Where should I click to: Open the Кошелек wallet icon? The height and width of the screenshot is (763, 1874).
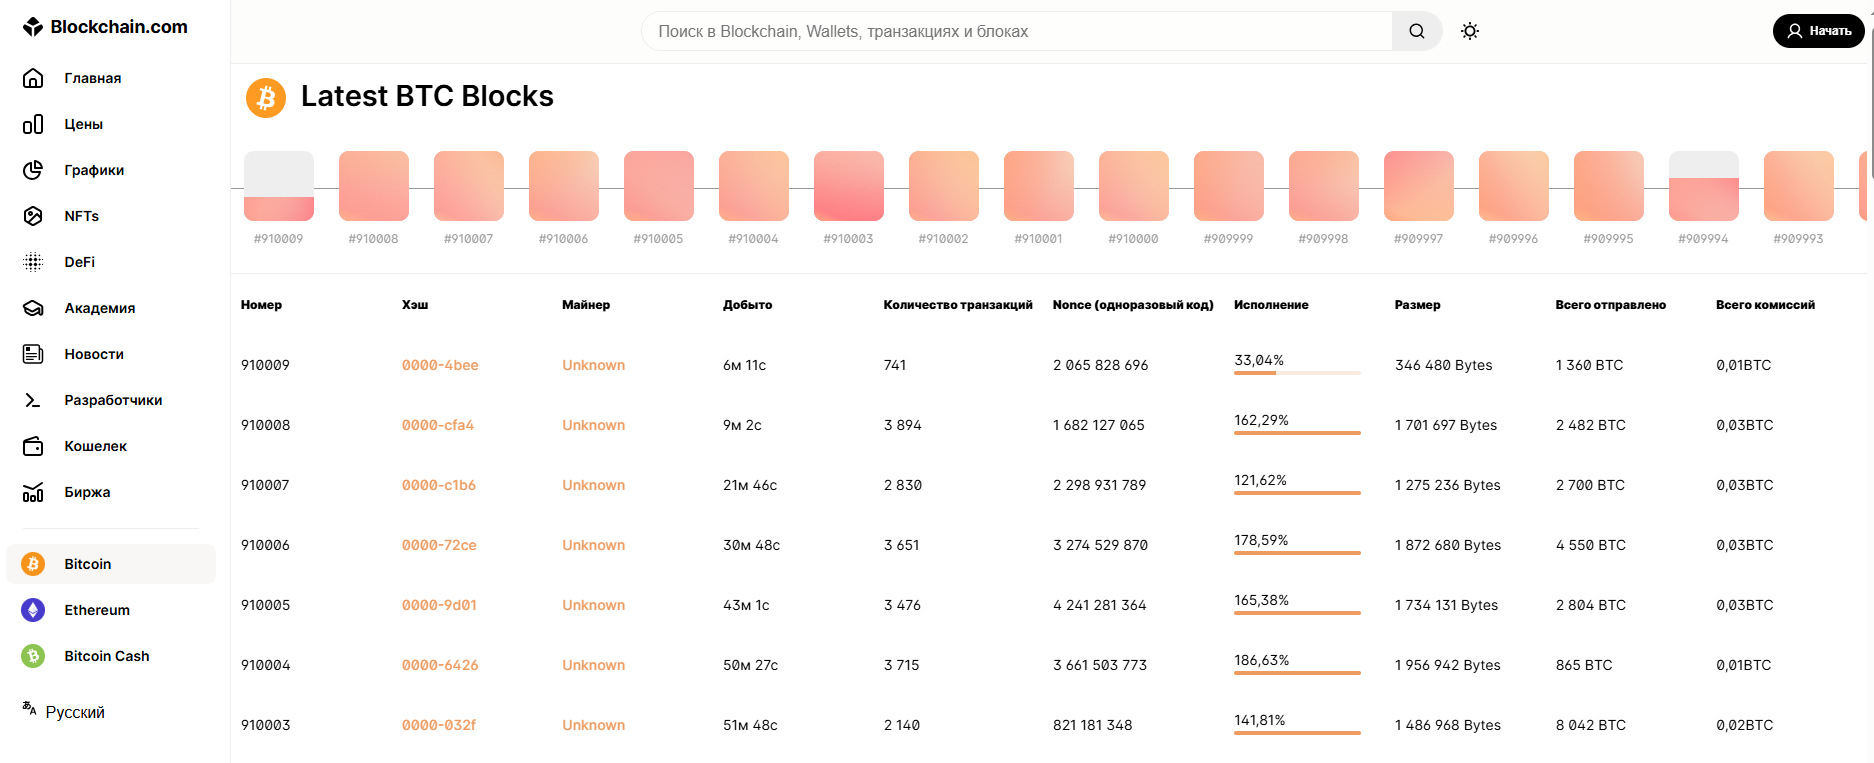click(33, 446)
